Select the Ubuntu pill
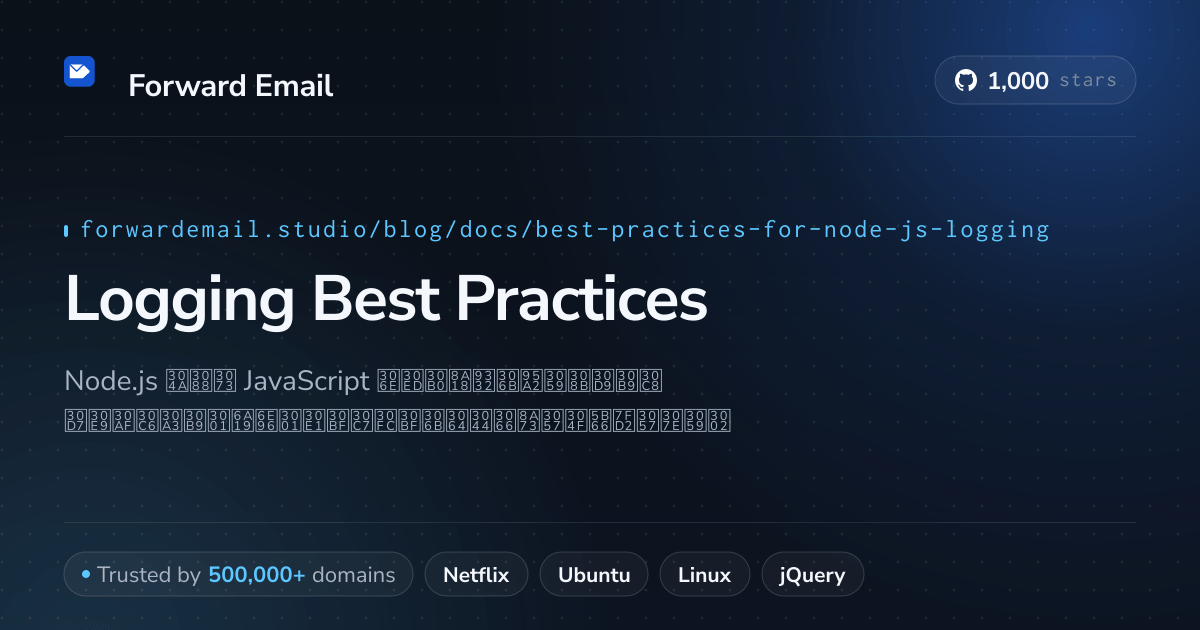Viewport: 1200px width, 630px height. [x=594, y=575]
